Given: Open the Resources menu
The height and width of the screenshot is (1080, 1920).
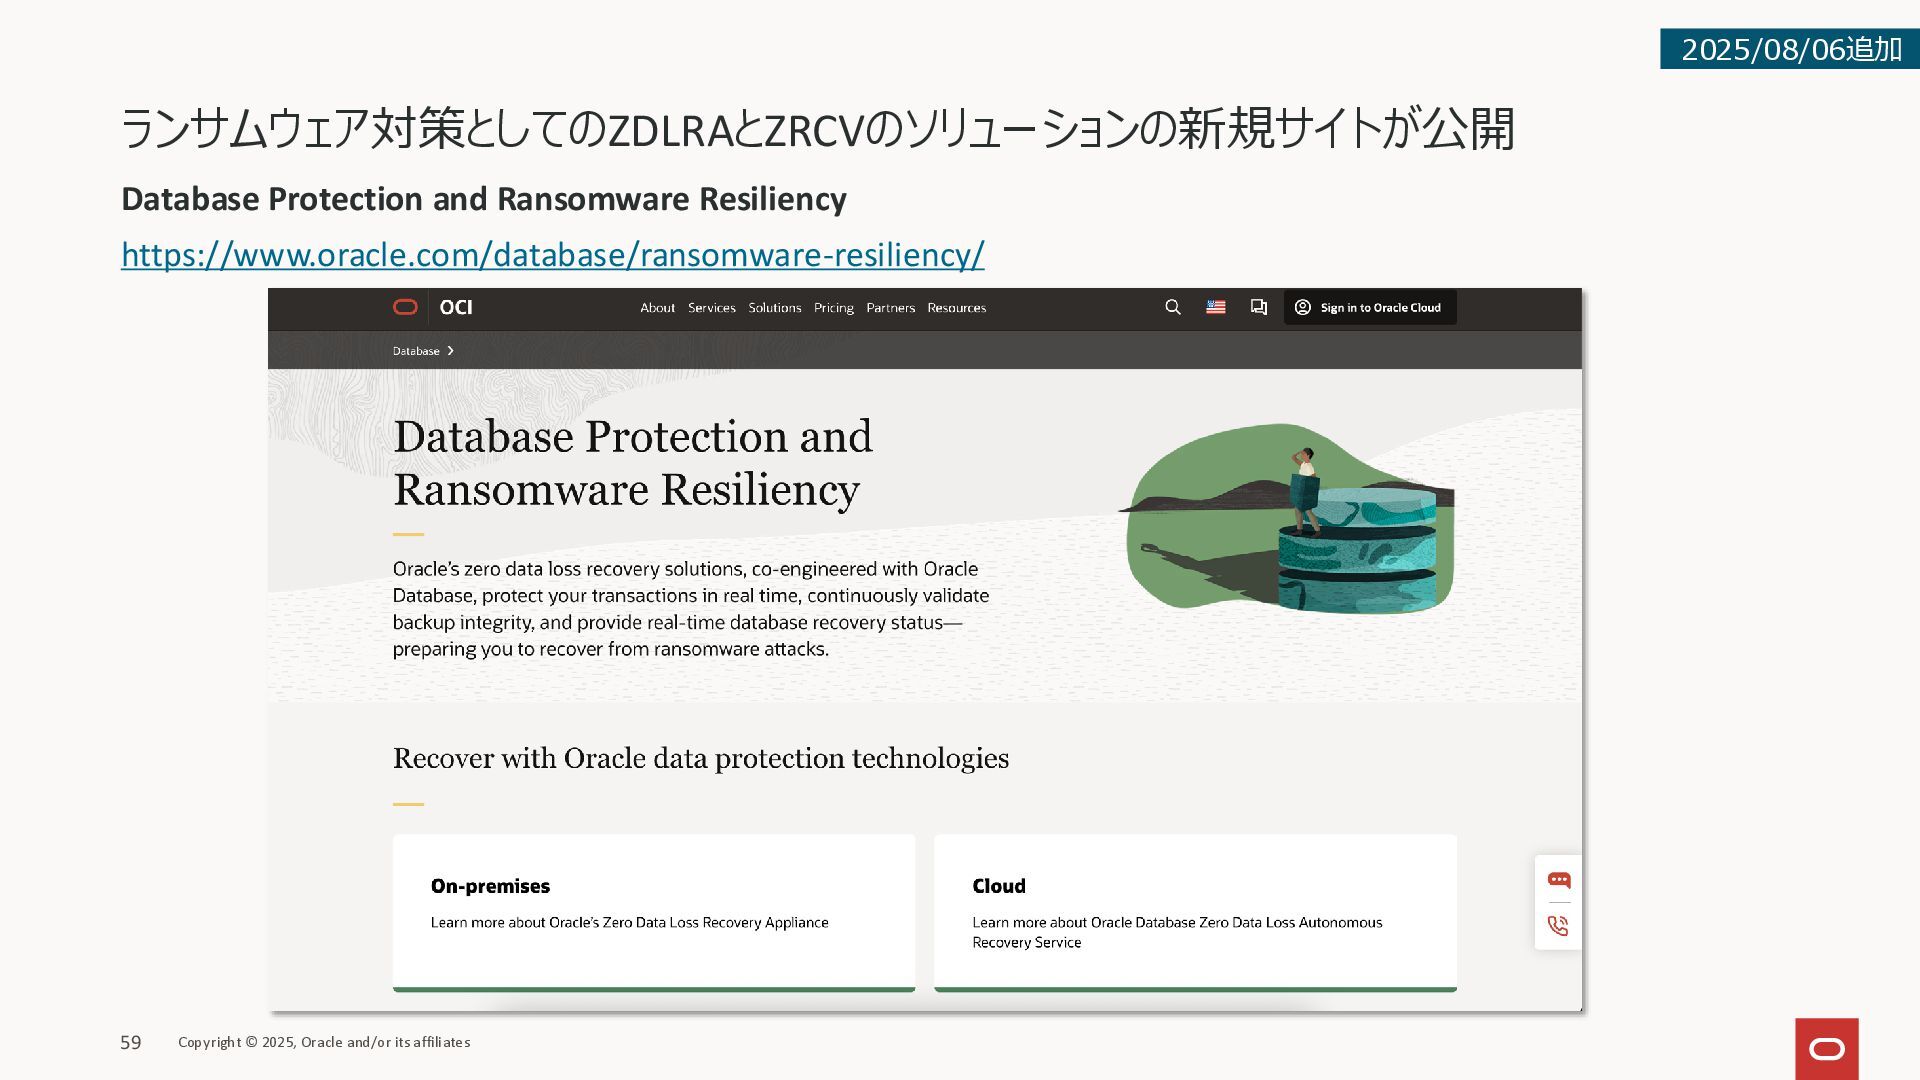Looking at the screenshot, I should coord(956,308).
